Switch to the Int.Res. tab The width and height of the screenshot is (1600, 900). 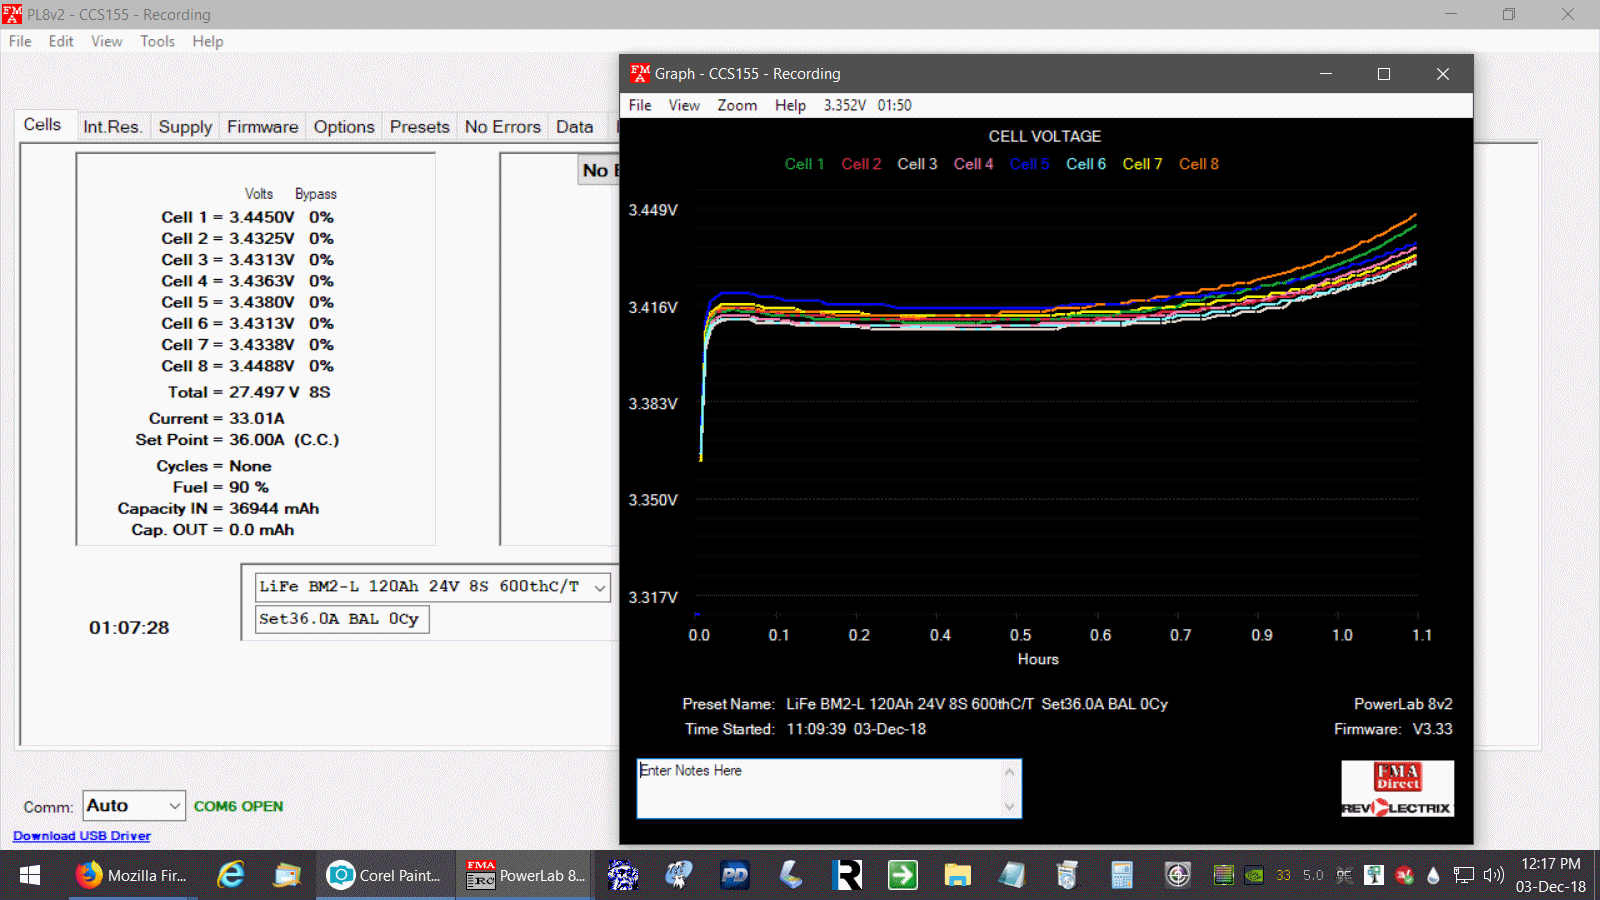[112, 127]
